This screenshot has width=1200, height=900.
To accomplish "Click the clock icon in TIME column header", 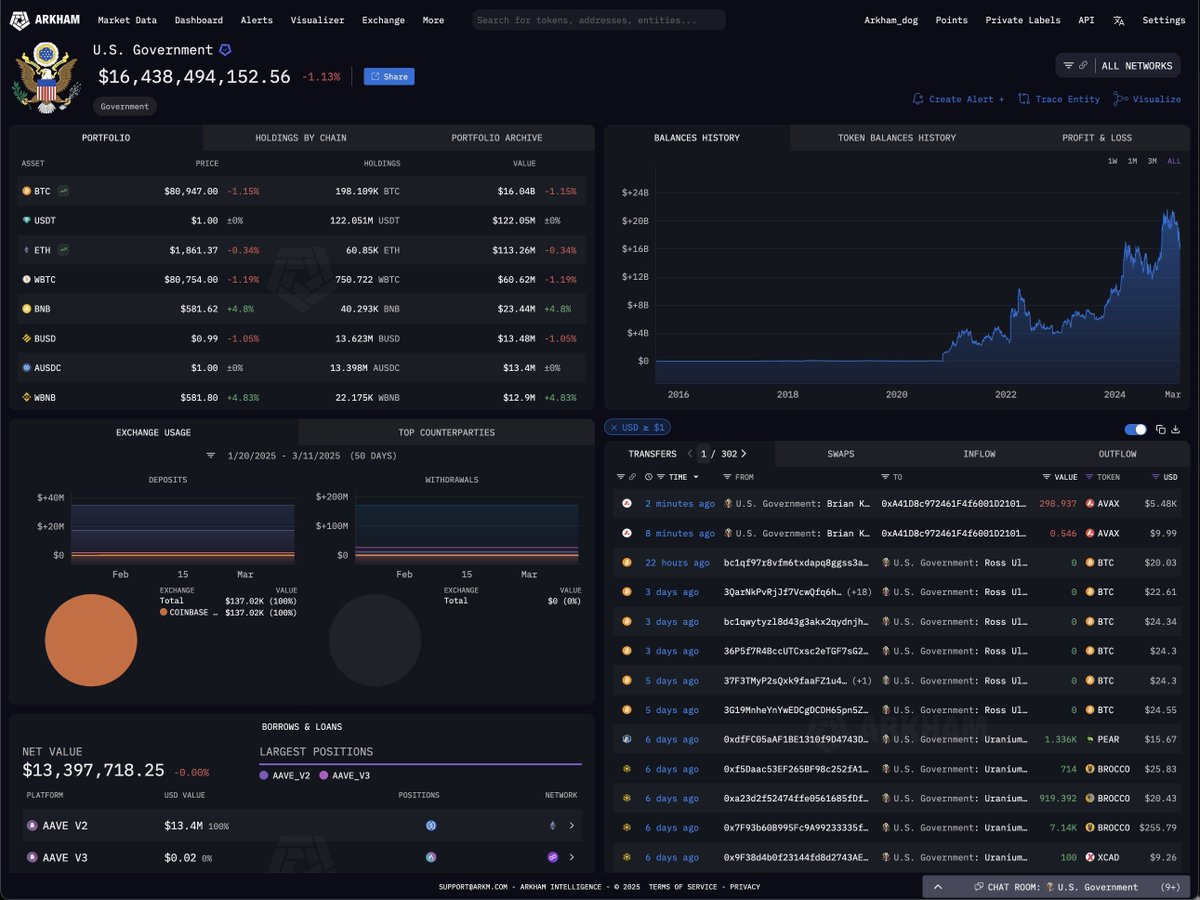I will point(649,477).
